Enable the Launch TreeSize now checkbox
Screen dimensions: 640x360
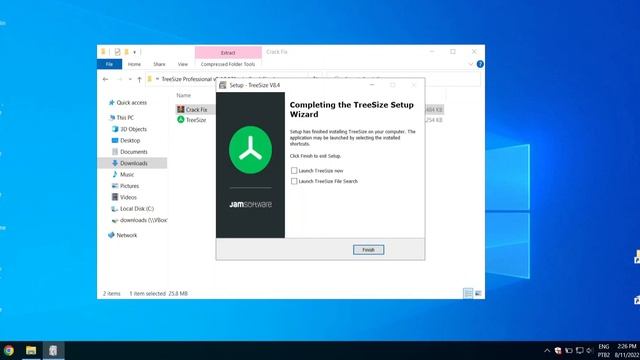(x=294, y=171)
